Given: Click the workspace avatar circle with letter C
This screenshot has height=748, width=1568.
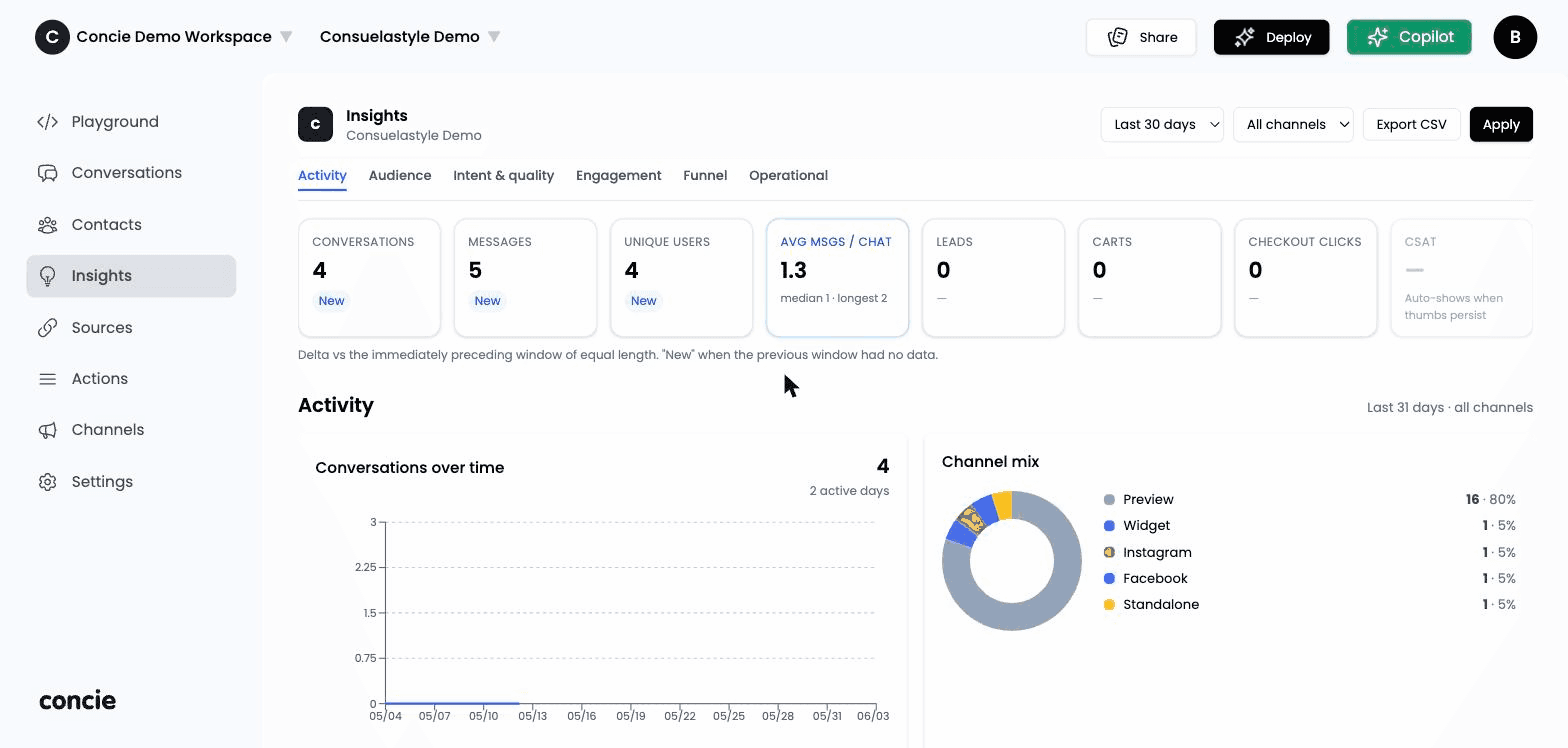Looking at the screenshot, I should 52,37.
